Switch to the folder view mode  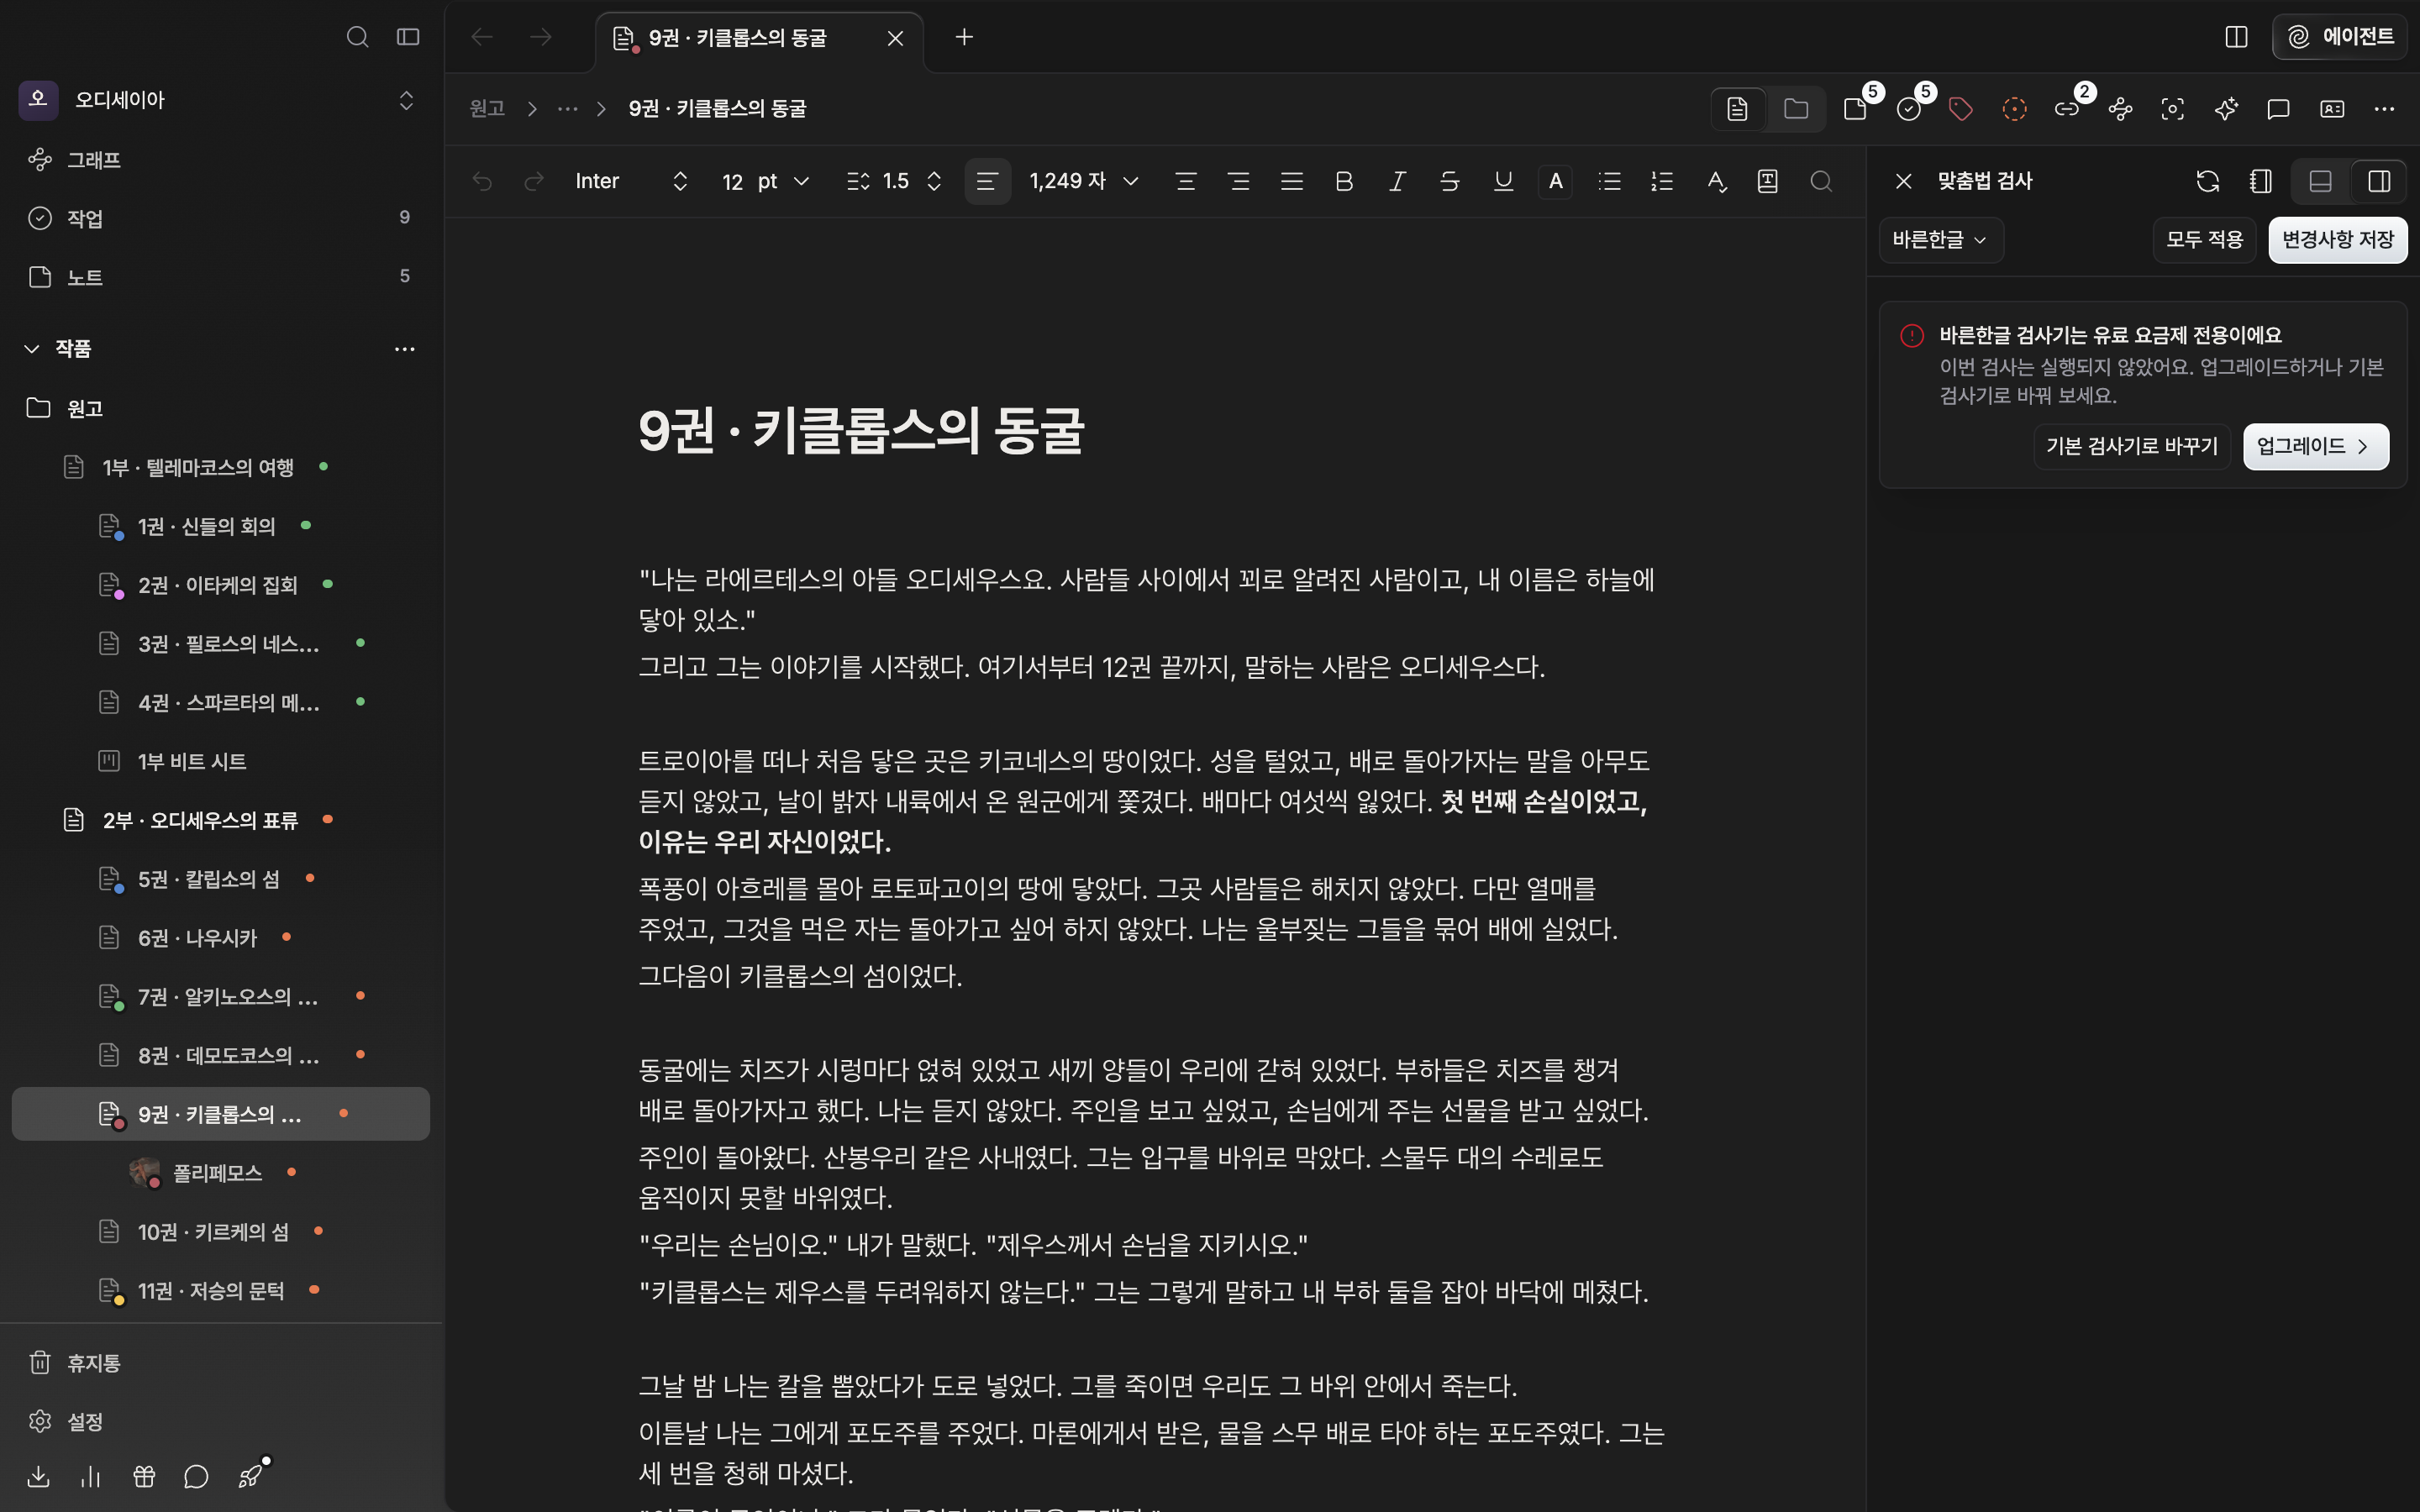1796,108
